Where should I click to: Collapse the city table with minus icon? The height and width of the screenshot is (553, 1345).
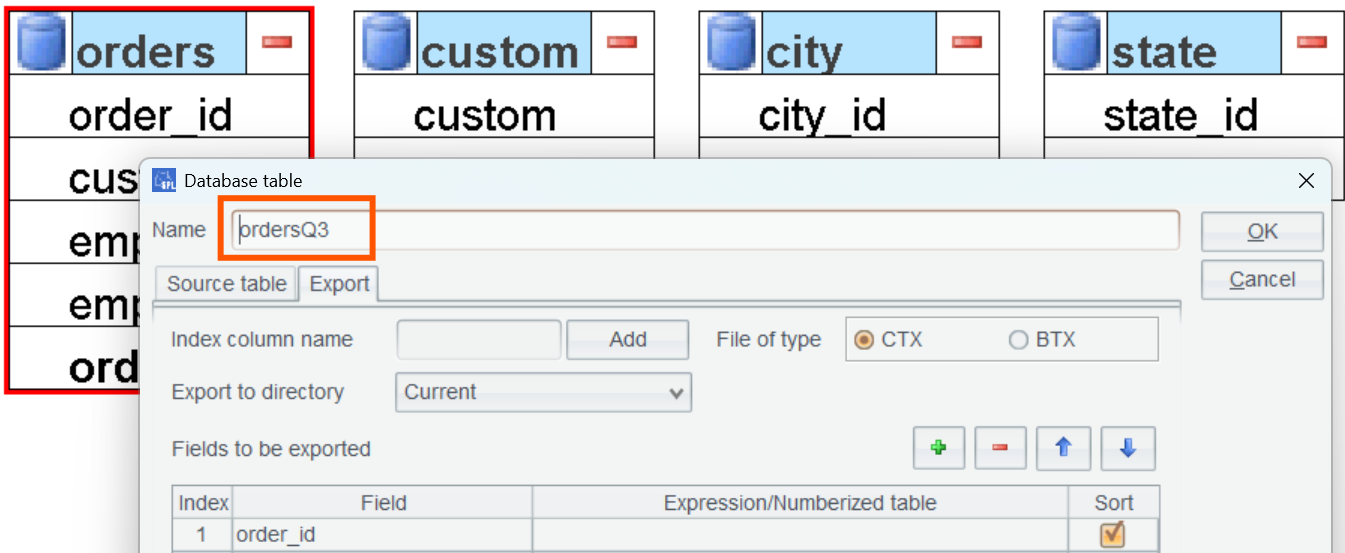point(967,42)
